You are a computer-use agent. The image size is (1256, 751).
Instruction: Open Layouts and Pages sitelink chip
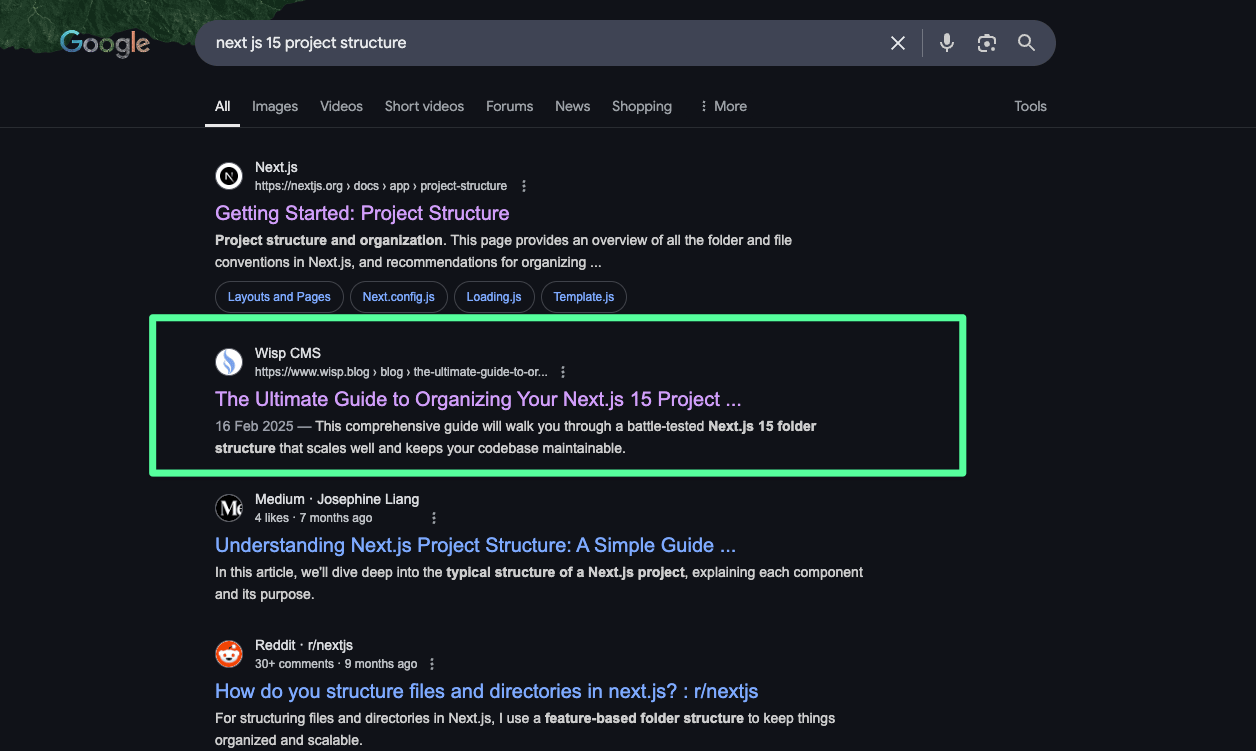pos(279,297)
